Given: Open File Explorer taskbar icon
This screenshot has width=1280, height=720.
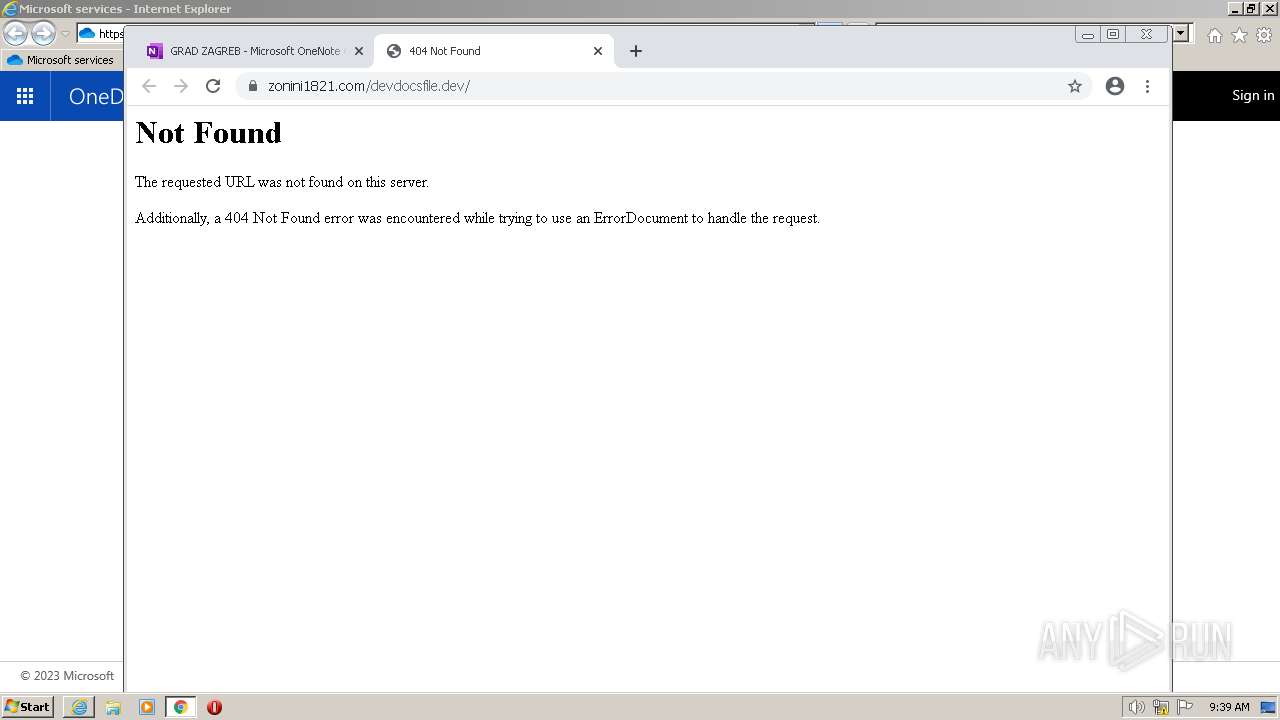Looking at the screenshot, I should (113, 707).
